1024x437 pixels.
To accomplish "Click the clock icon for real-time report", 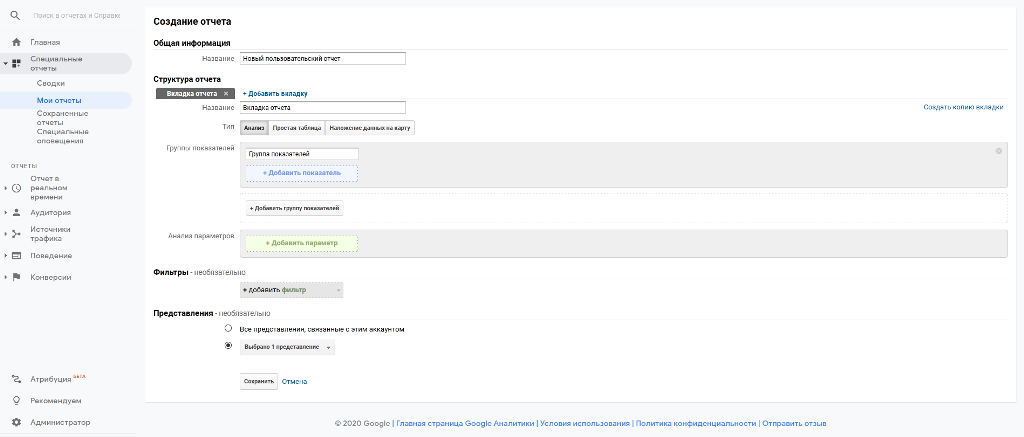I will click(x=16, y=188).
